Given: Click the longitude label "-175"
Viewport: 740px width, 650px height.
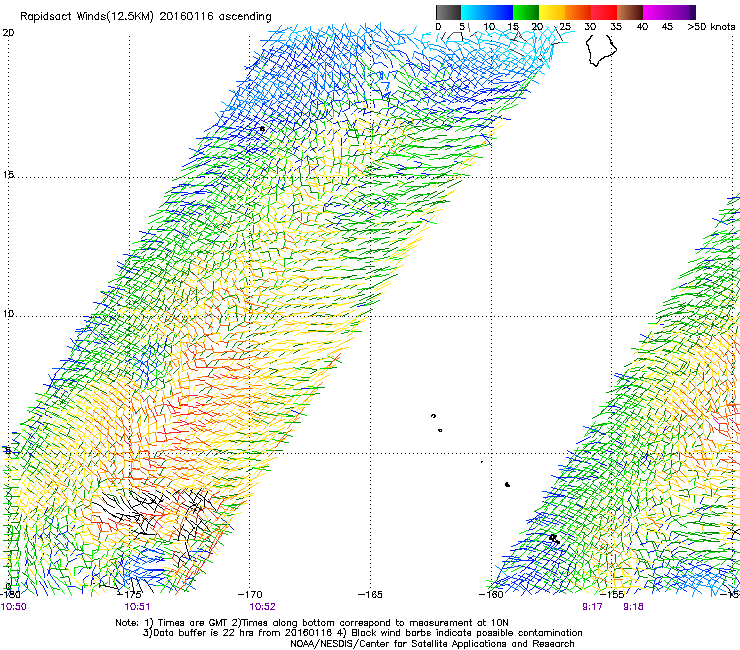Looking at the screenshot, I should point(129,594).
